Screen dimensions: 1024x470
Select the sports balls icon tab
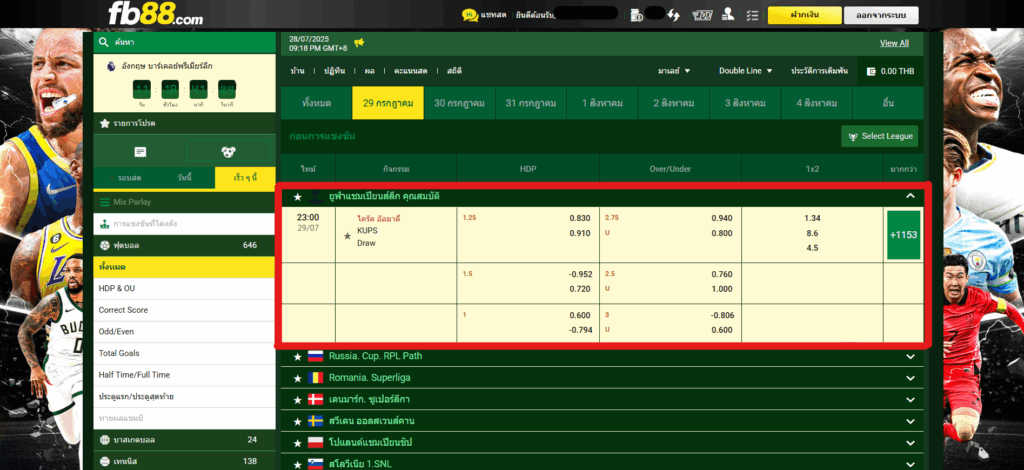(229, 151)
